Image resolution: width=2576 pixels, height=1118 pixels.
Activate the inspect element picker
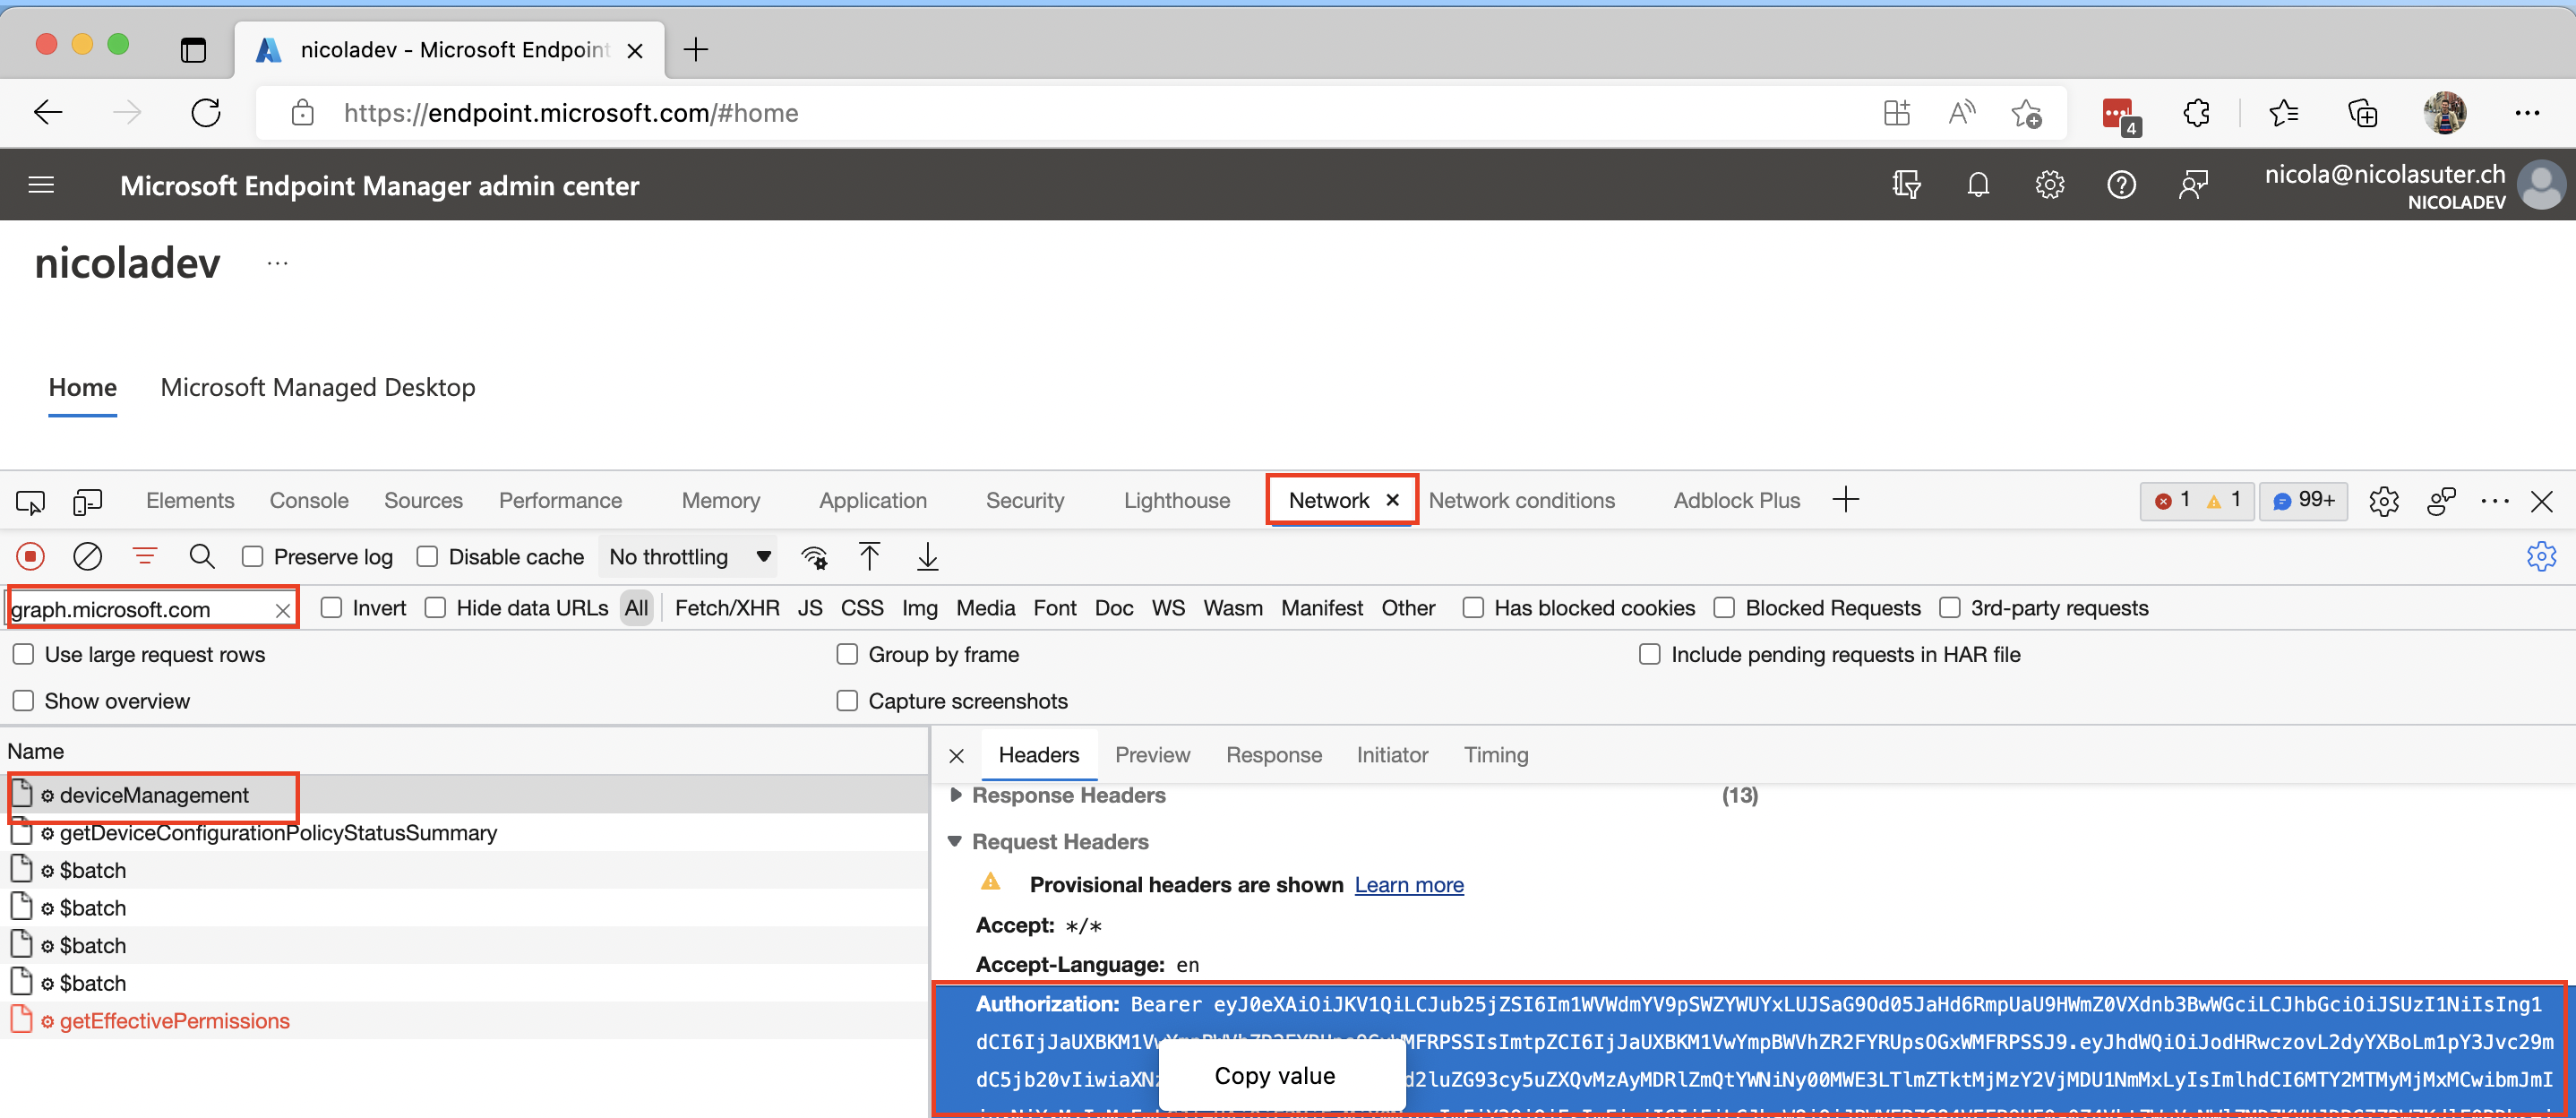pos(30,501)
